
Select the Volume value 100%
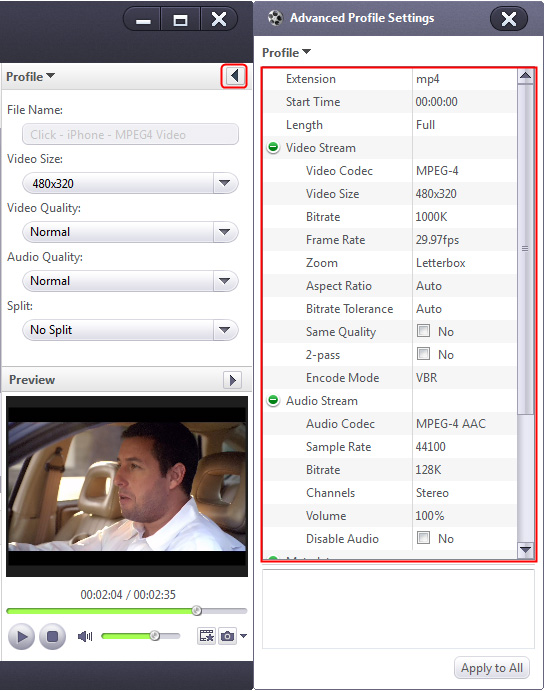coord(430,516)
